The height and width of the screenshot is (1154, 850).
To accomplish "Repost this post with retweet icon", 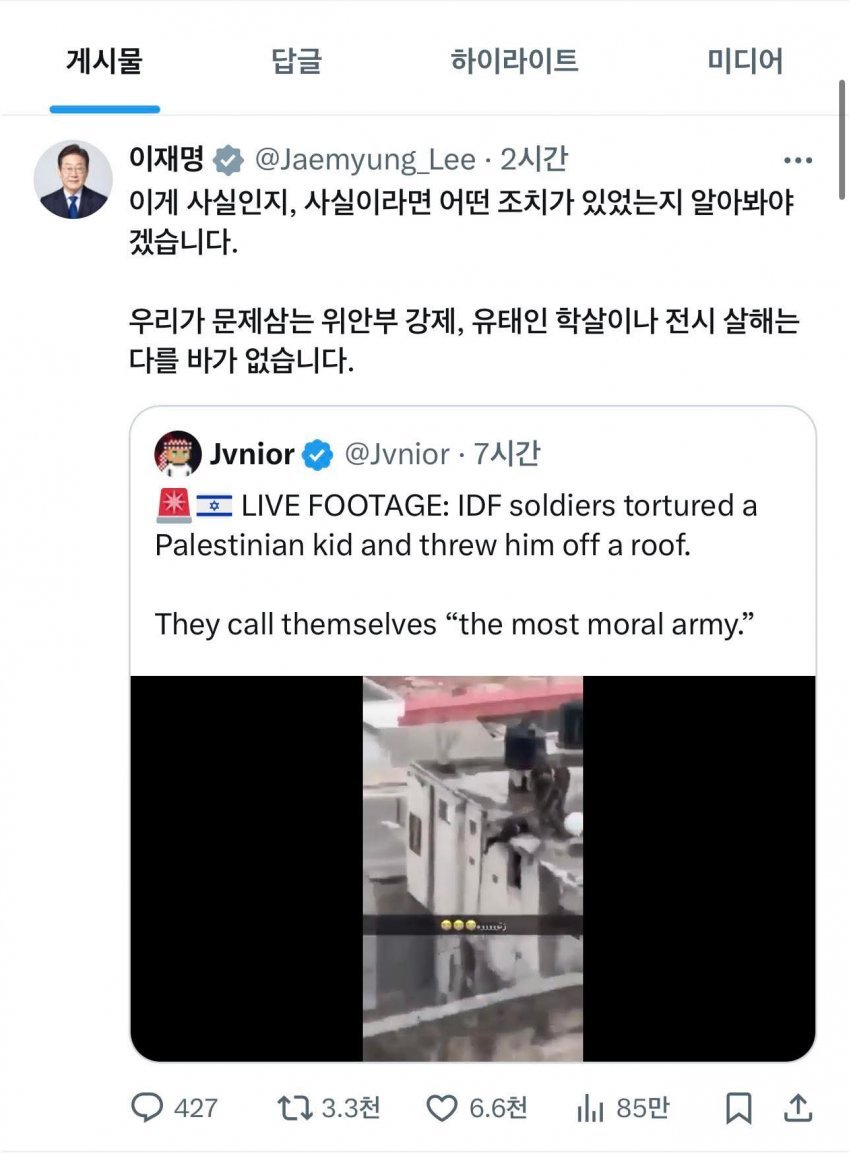I will click(295, 1107).
